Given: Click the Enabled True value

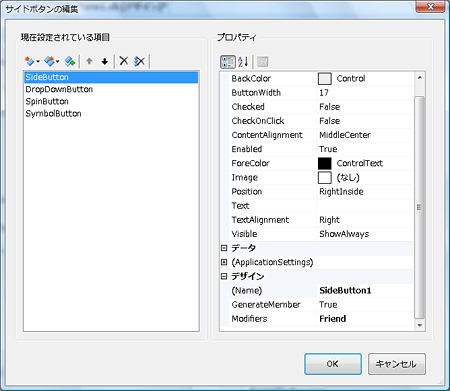Looking at the screenshot, I should click(365, 149).
